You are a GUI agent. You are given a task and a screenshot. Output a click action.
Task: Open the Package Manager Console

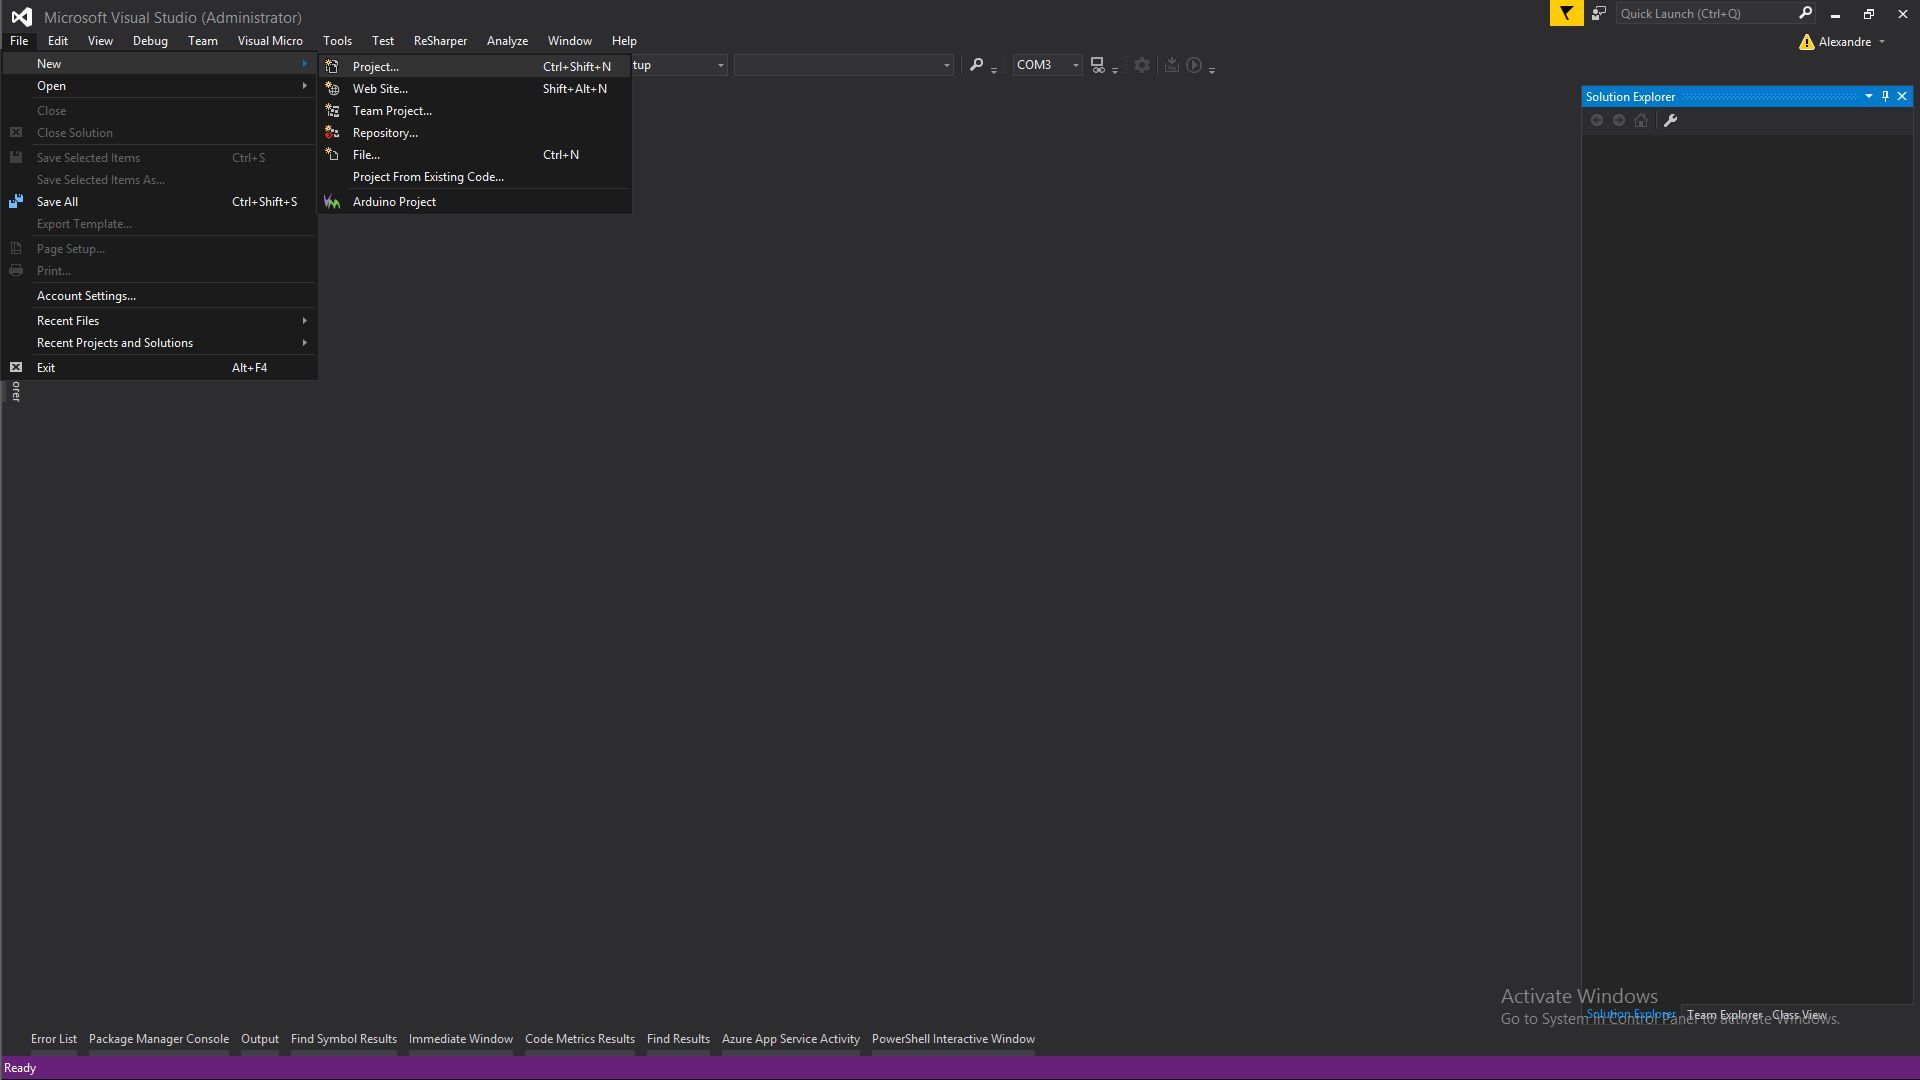[158, 1038]
